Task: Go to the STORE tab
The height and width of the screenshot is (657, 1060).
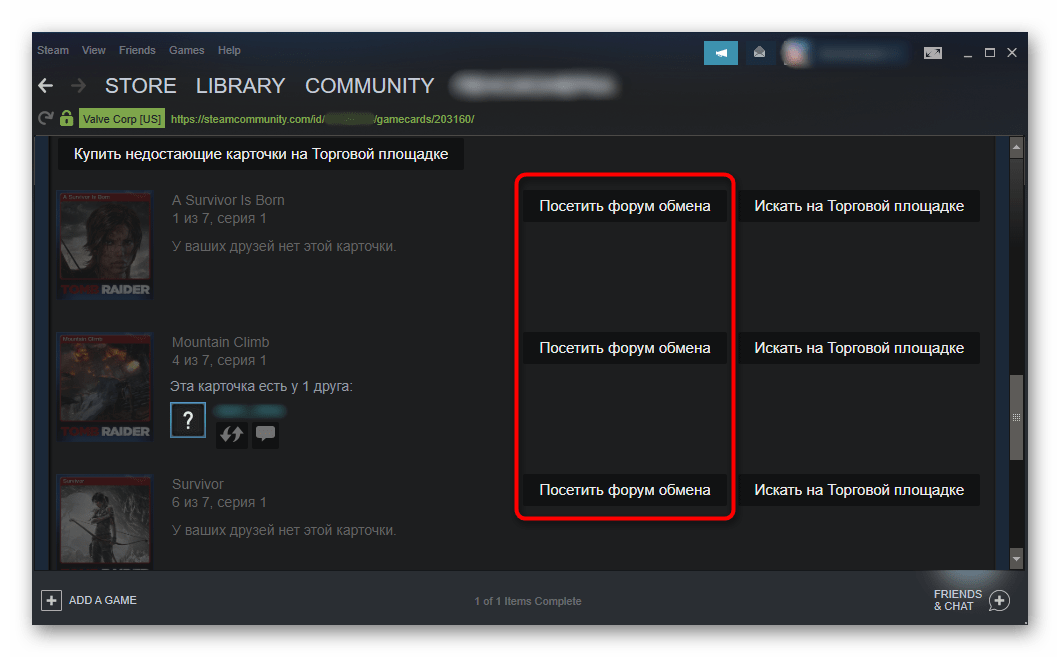Action: 141,86
